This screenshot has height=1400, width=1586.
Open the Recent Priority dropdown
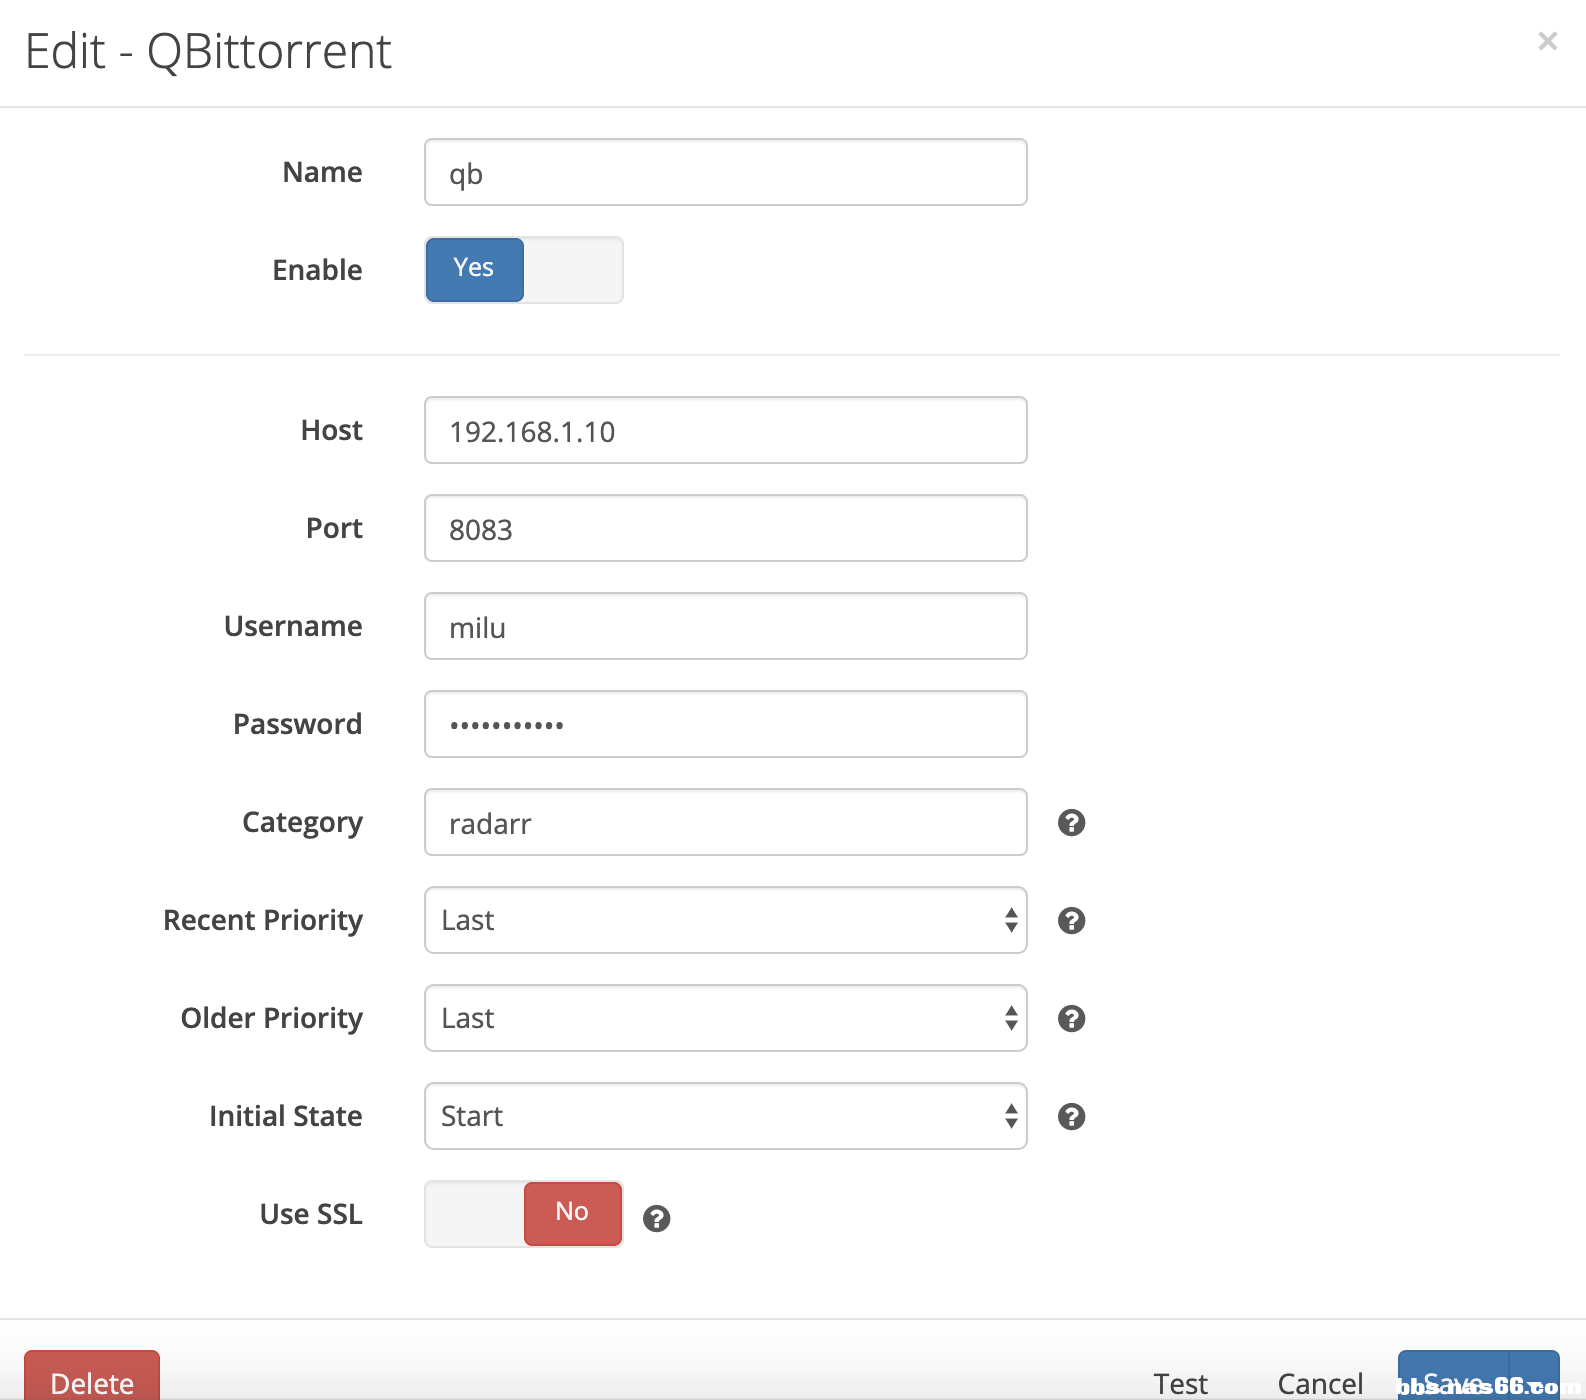coord(726,920)
